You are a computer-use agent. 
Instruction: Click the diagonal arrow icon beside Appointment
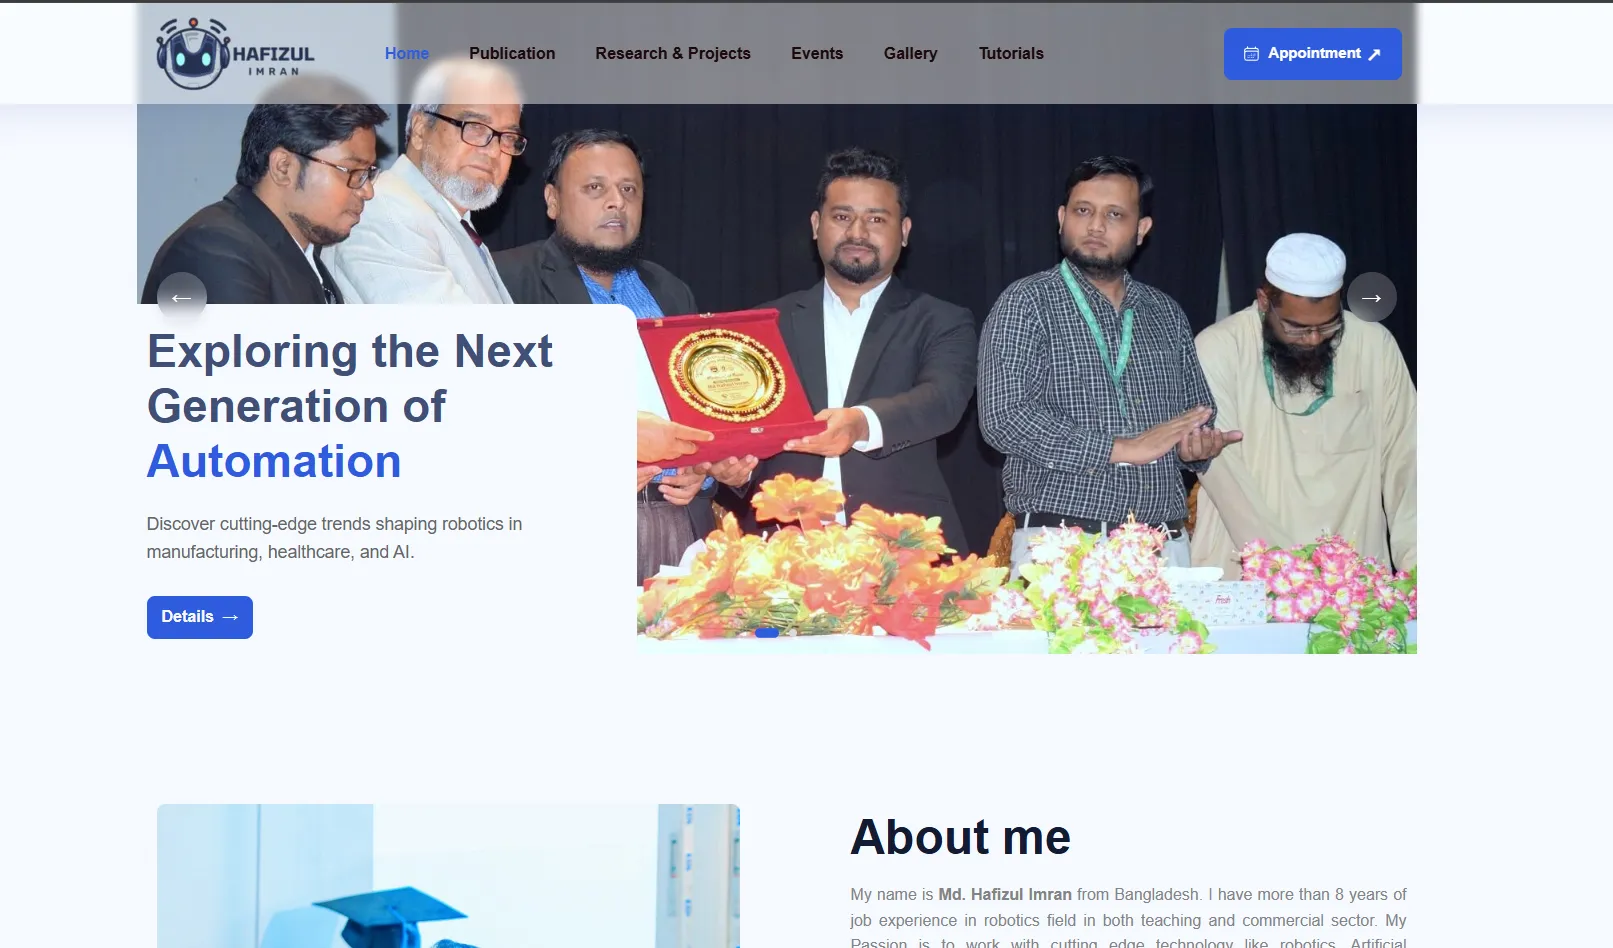(1374, 54)
